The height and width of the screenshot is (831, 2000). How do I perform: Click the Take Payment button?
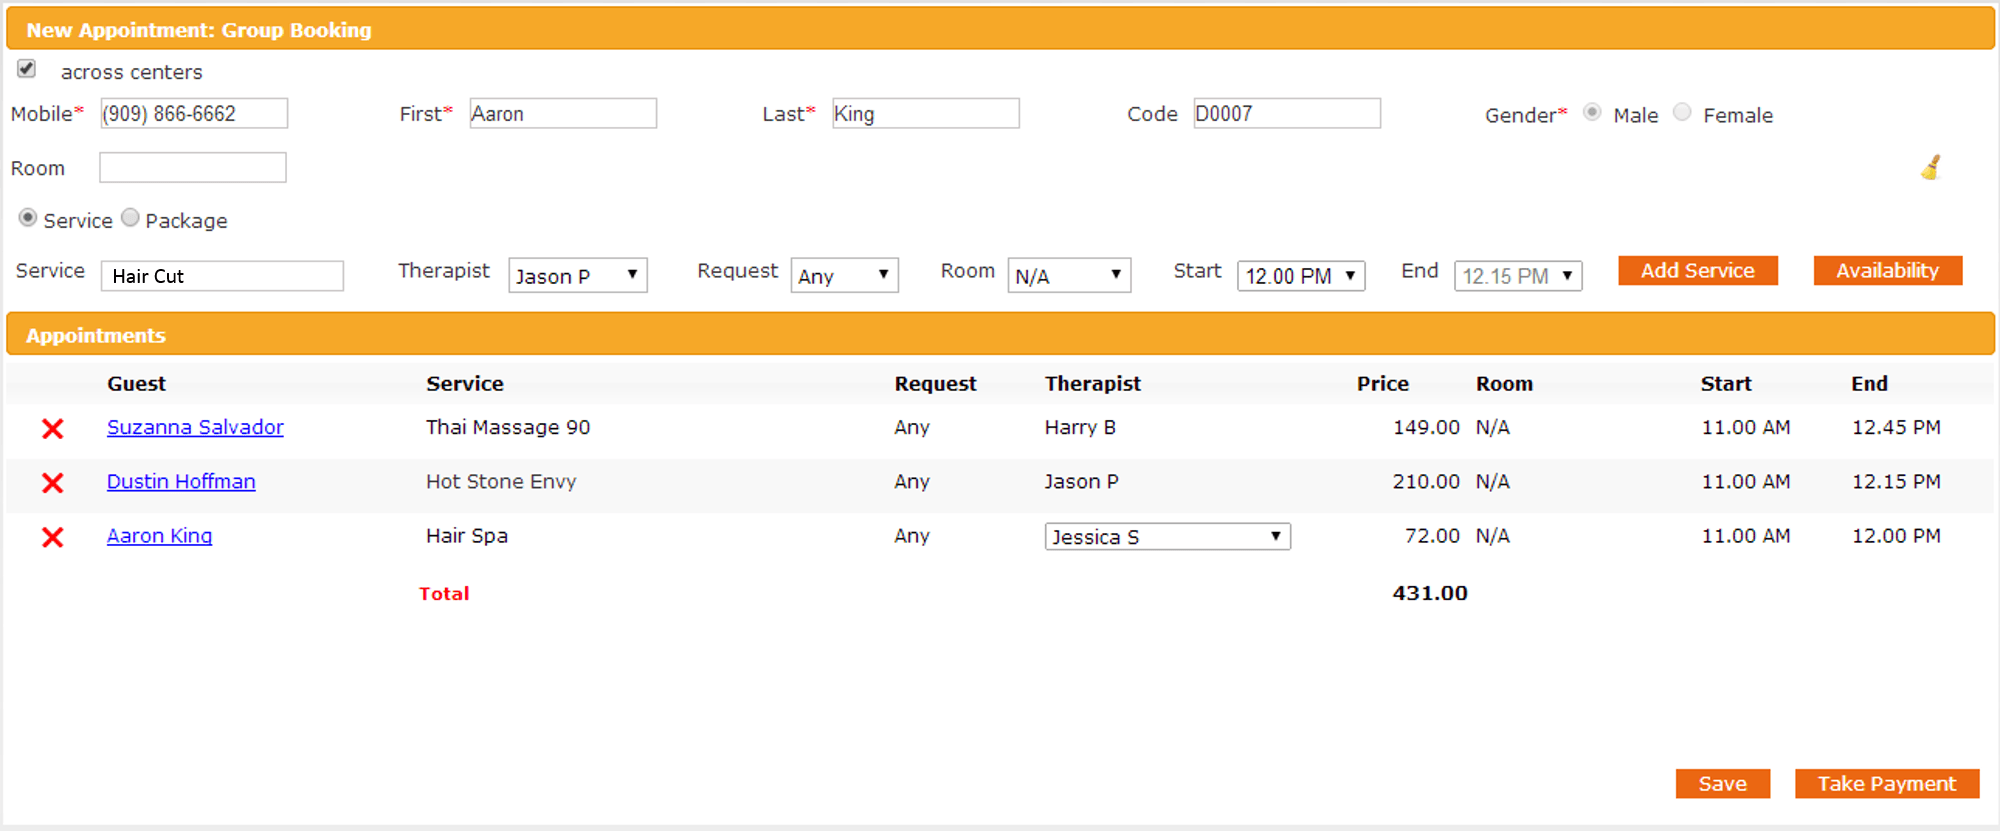click(1886, 784)
